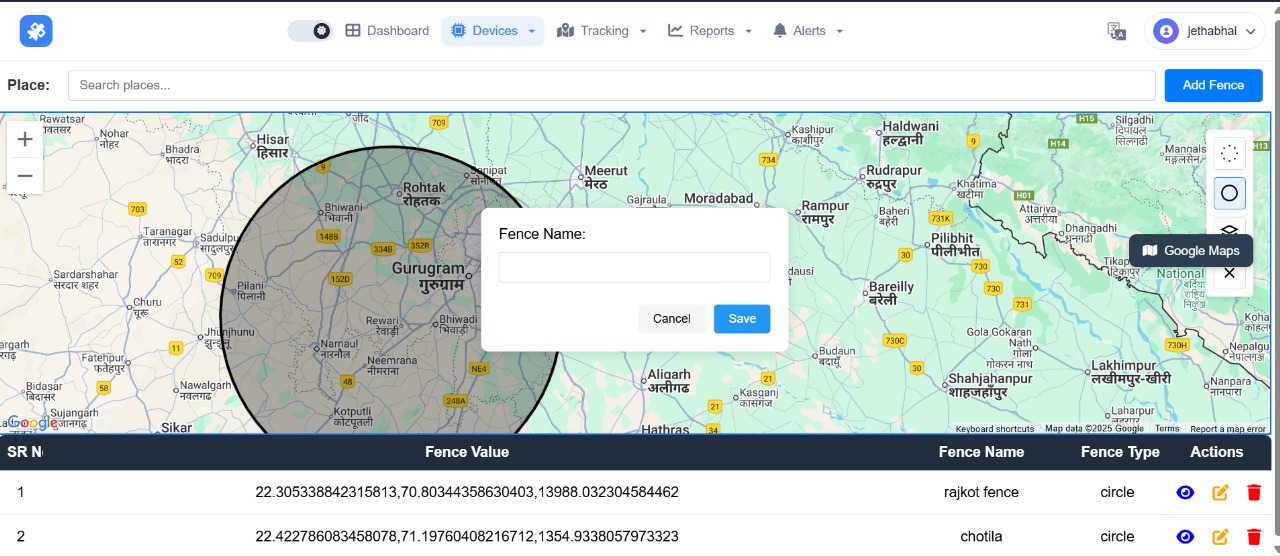Screen dimensions: 1280x556
Task: Delete the rajkot fence row
Action: tap(1254, 492)
